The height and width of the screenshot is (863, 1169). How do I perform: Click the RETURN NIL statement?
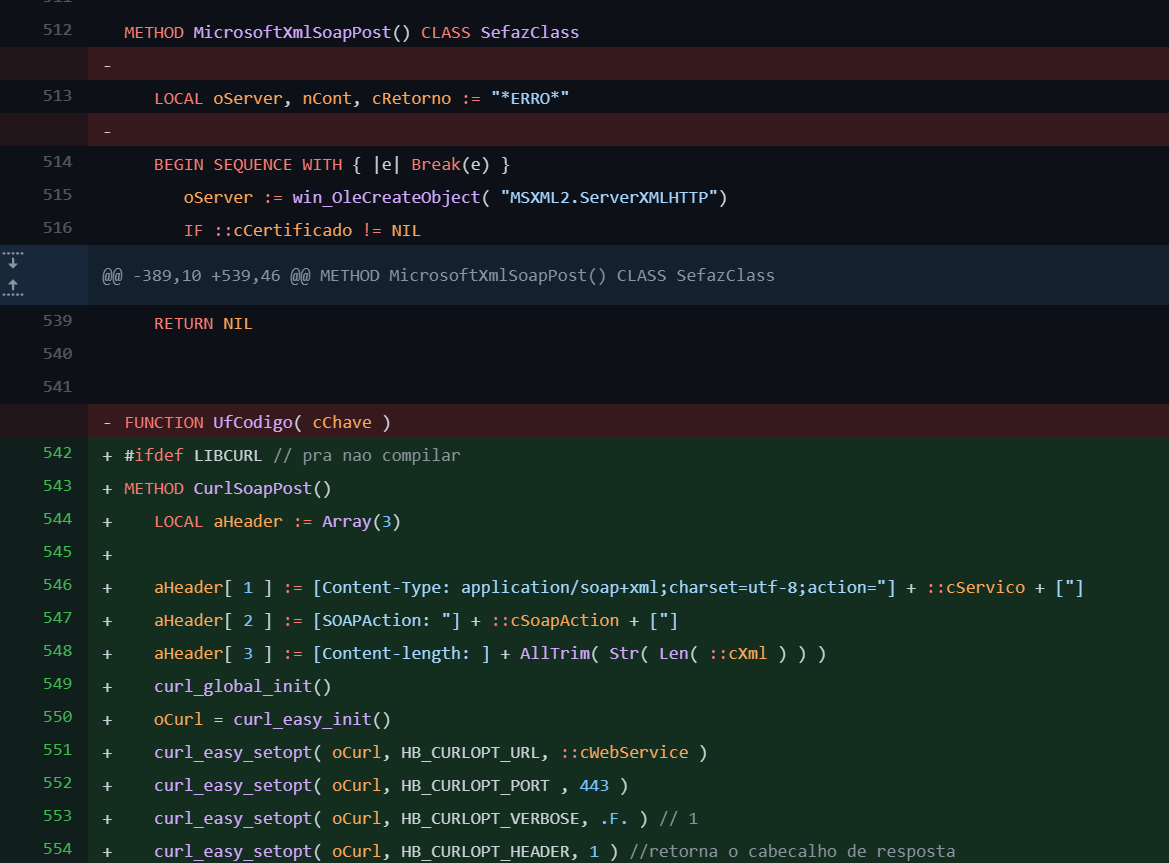coord(203,324)
